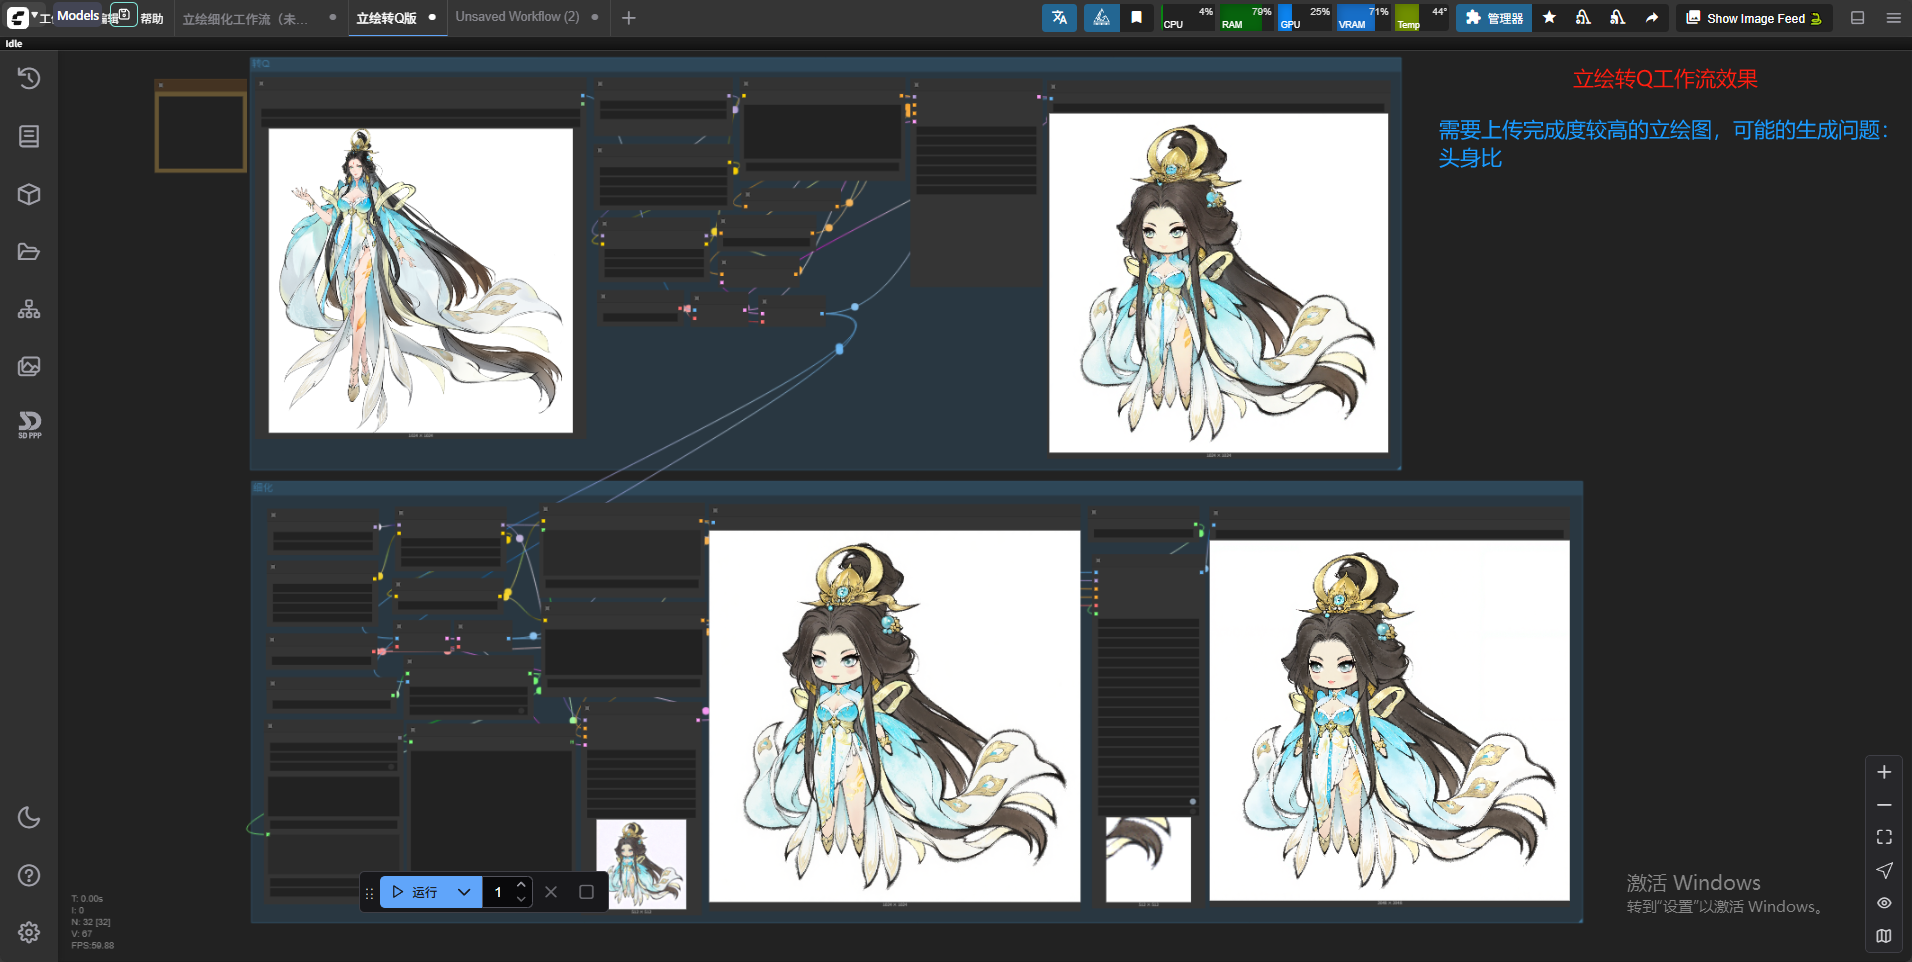This screenshot has width=1912, height=962.
Task: Open the workflows tree sidebar icon
Action: [29, 309]
